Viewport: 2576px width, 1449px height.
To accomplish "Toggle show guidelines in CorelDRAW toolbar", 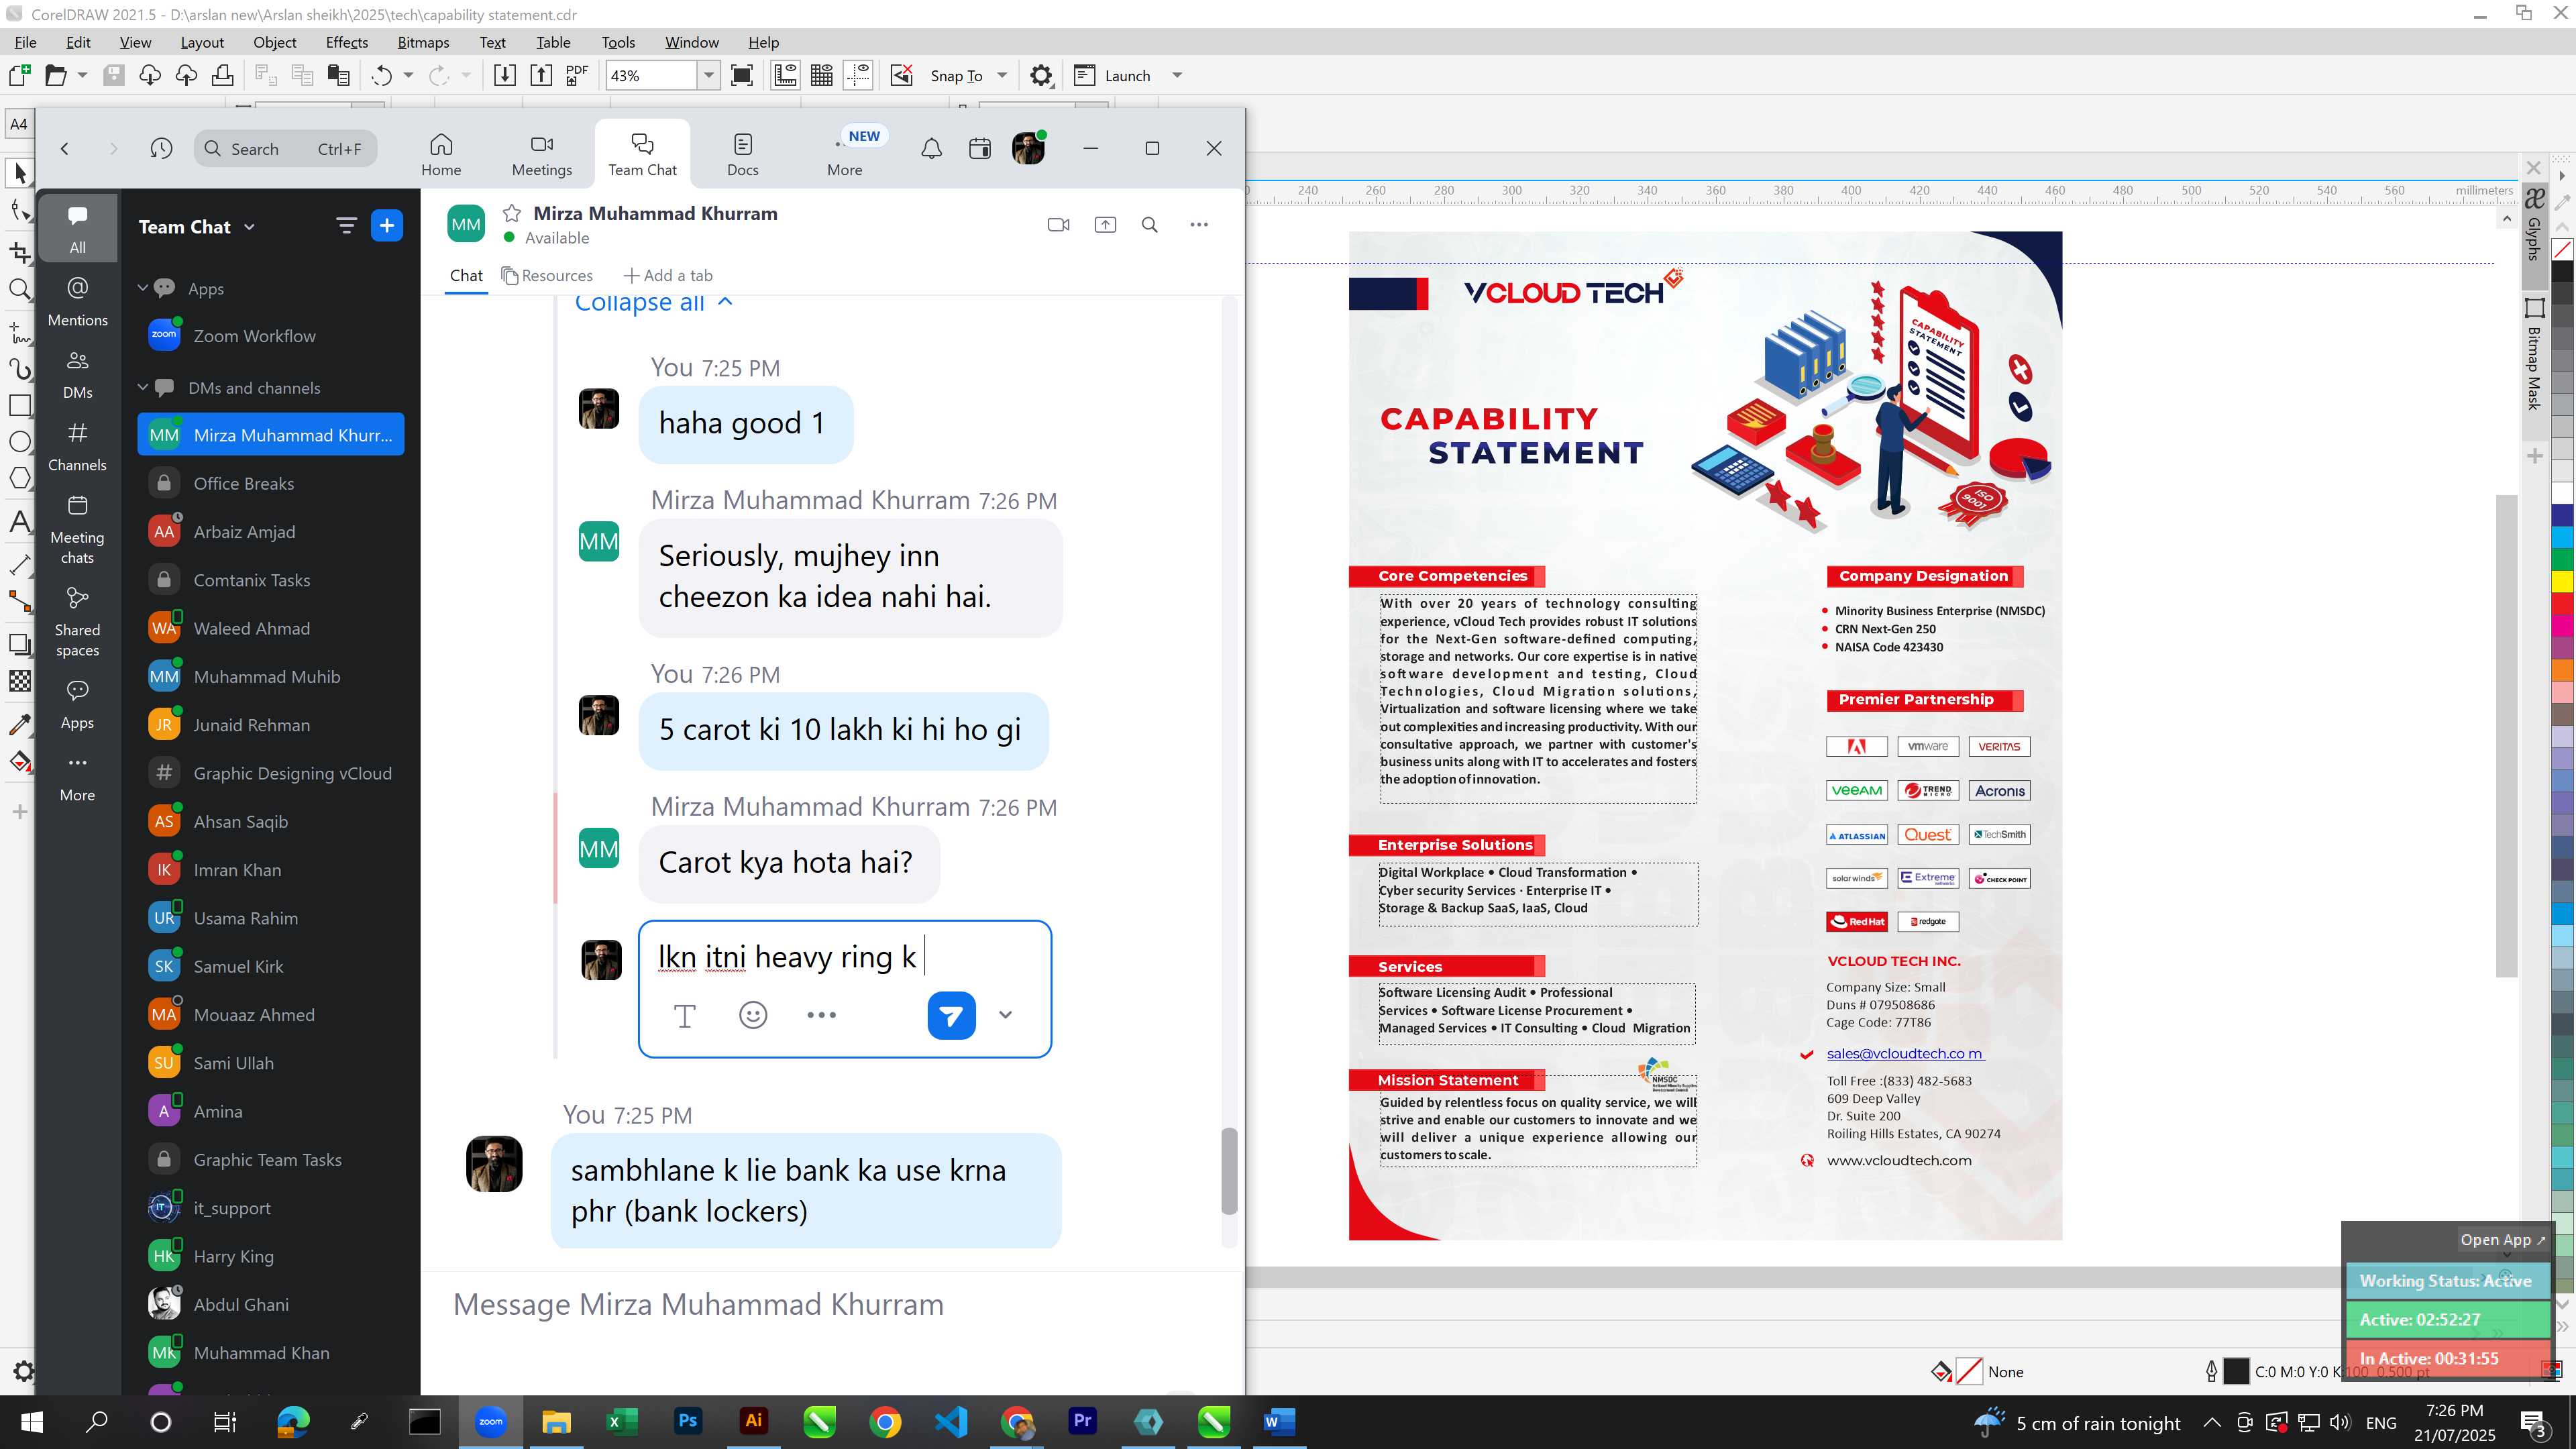I will [858, 76].
